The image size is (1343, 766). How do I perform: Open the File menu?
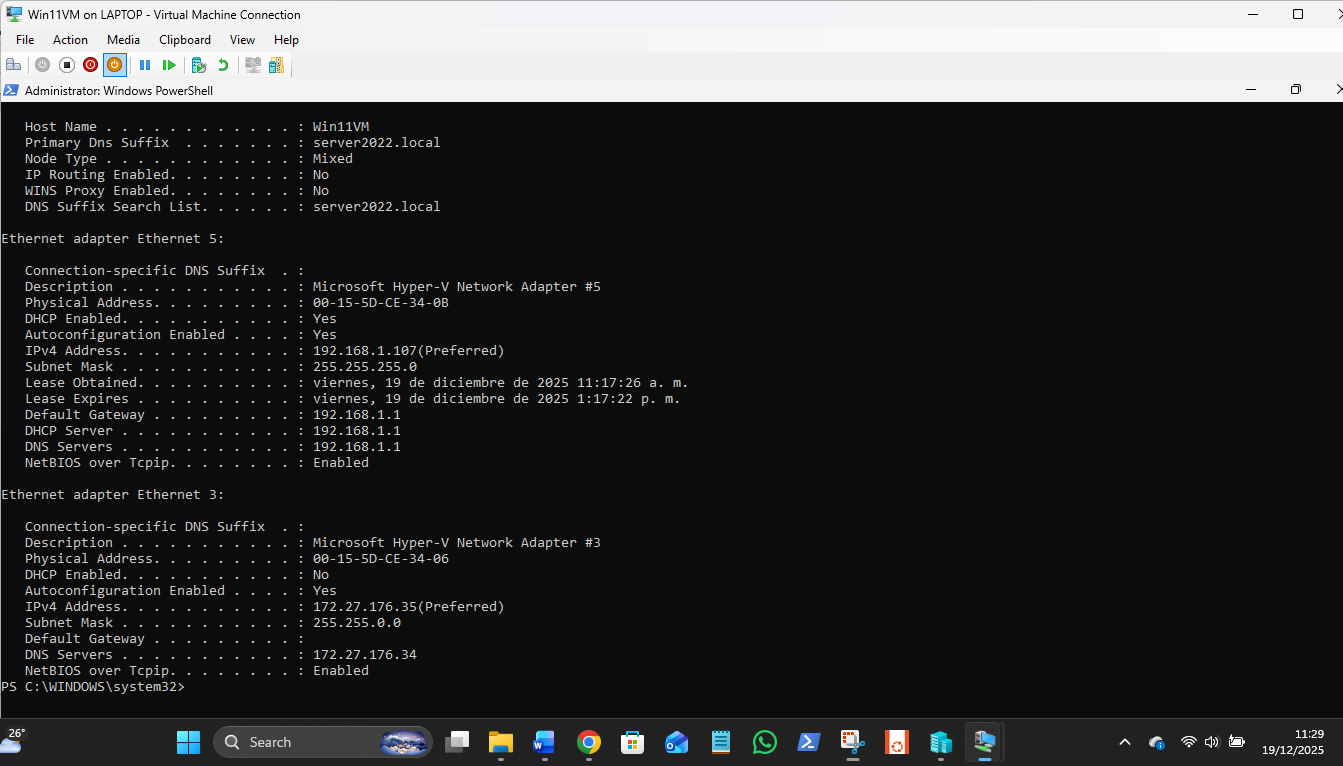25,40
